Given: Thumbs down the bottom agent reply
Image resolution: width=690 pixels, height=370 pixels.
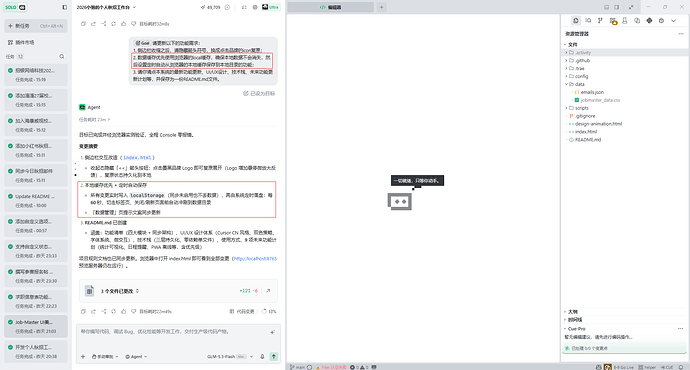Looking at the screenshot, I should (x=134, y=311).
